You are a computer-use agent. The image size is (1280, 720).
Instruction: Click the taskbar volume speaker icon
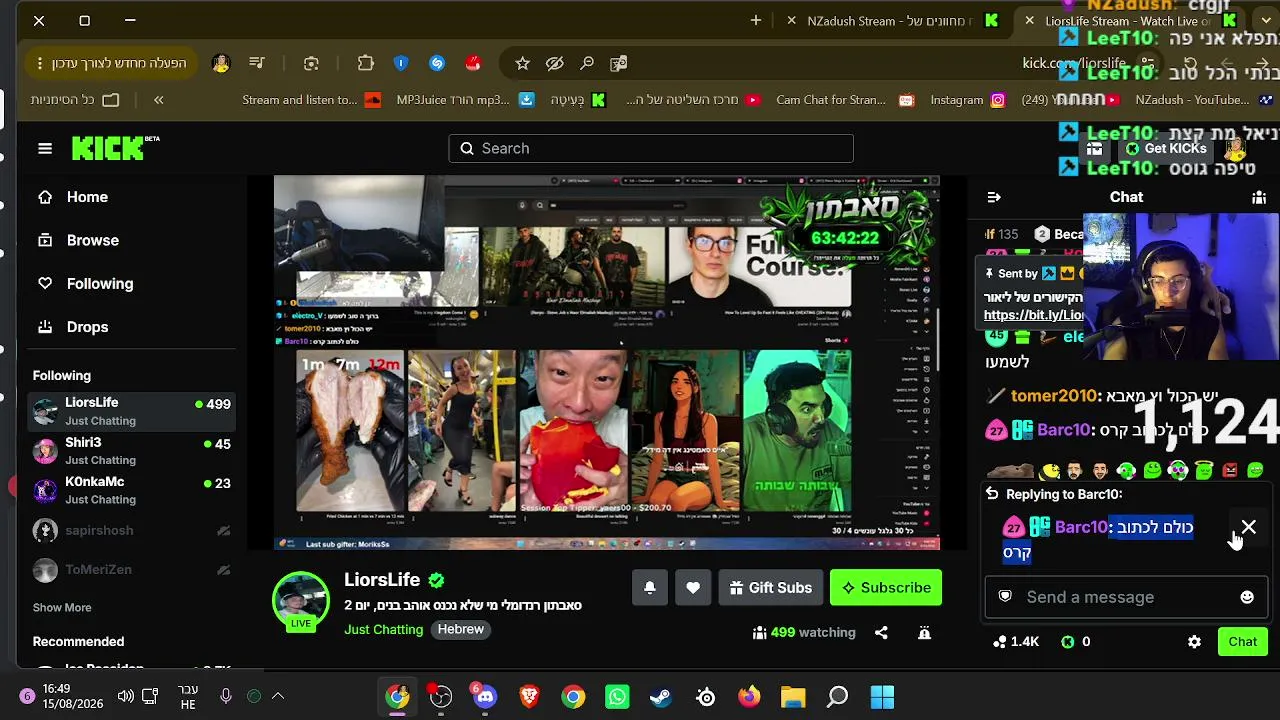pyautogui.click(x=125, y=697)
